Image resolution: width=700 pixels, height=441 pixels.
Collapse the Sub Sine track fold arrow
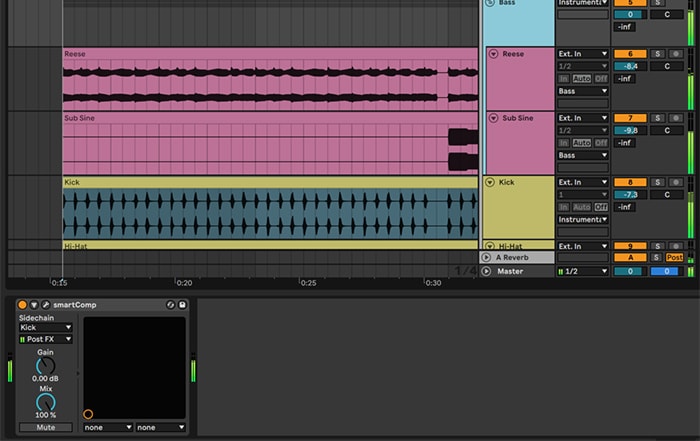493,118
